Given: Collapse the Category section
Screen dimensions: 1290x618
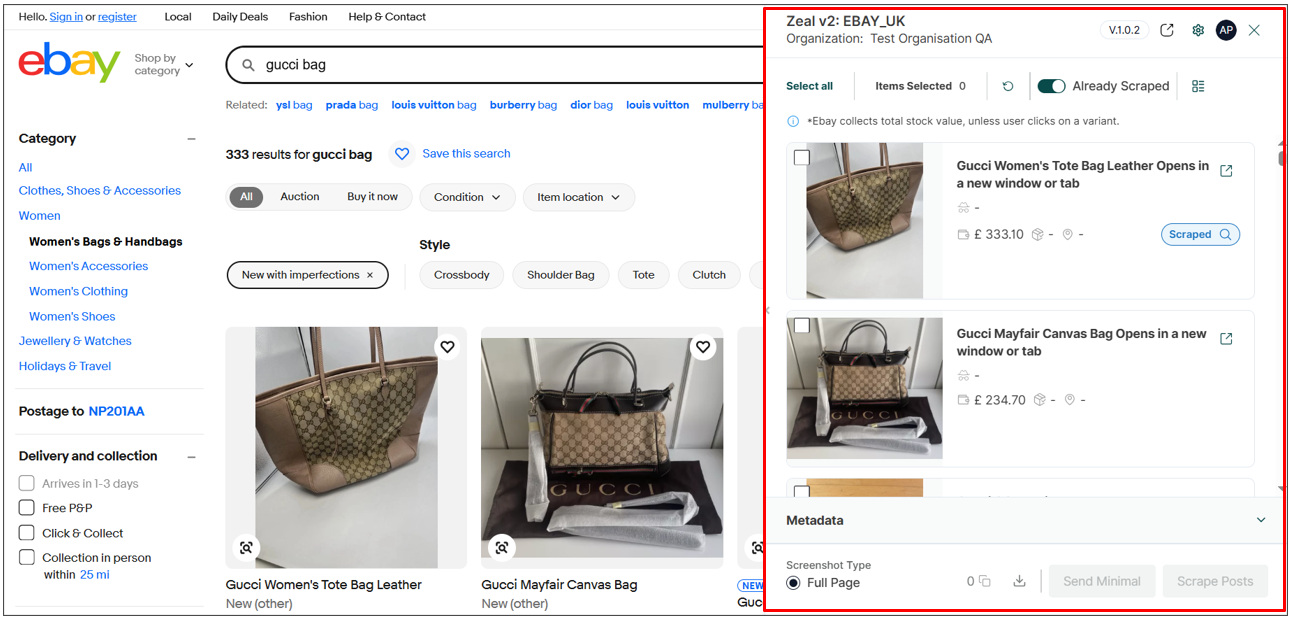Looking at the screenshot, I should (x=192, y=139).
